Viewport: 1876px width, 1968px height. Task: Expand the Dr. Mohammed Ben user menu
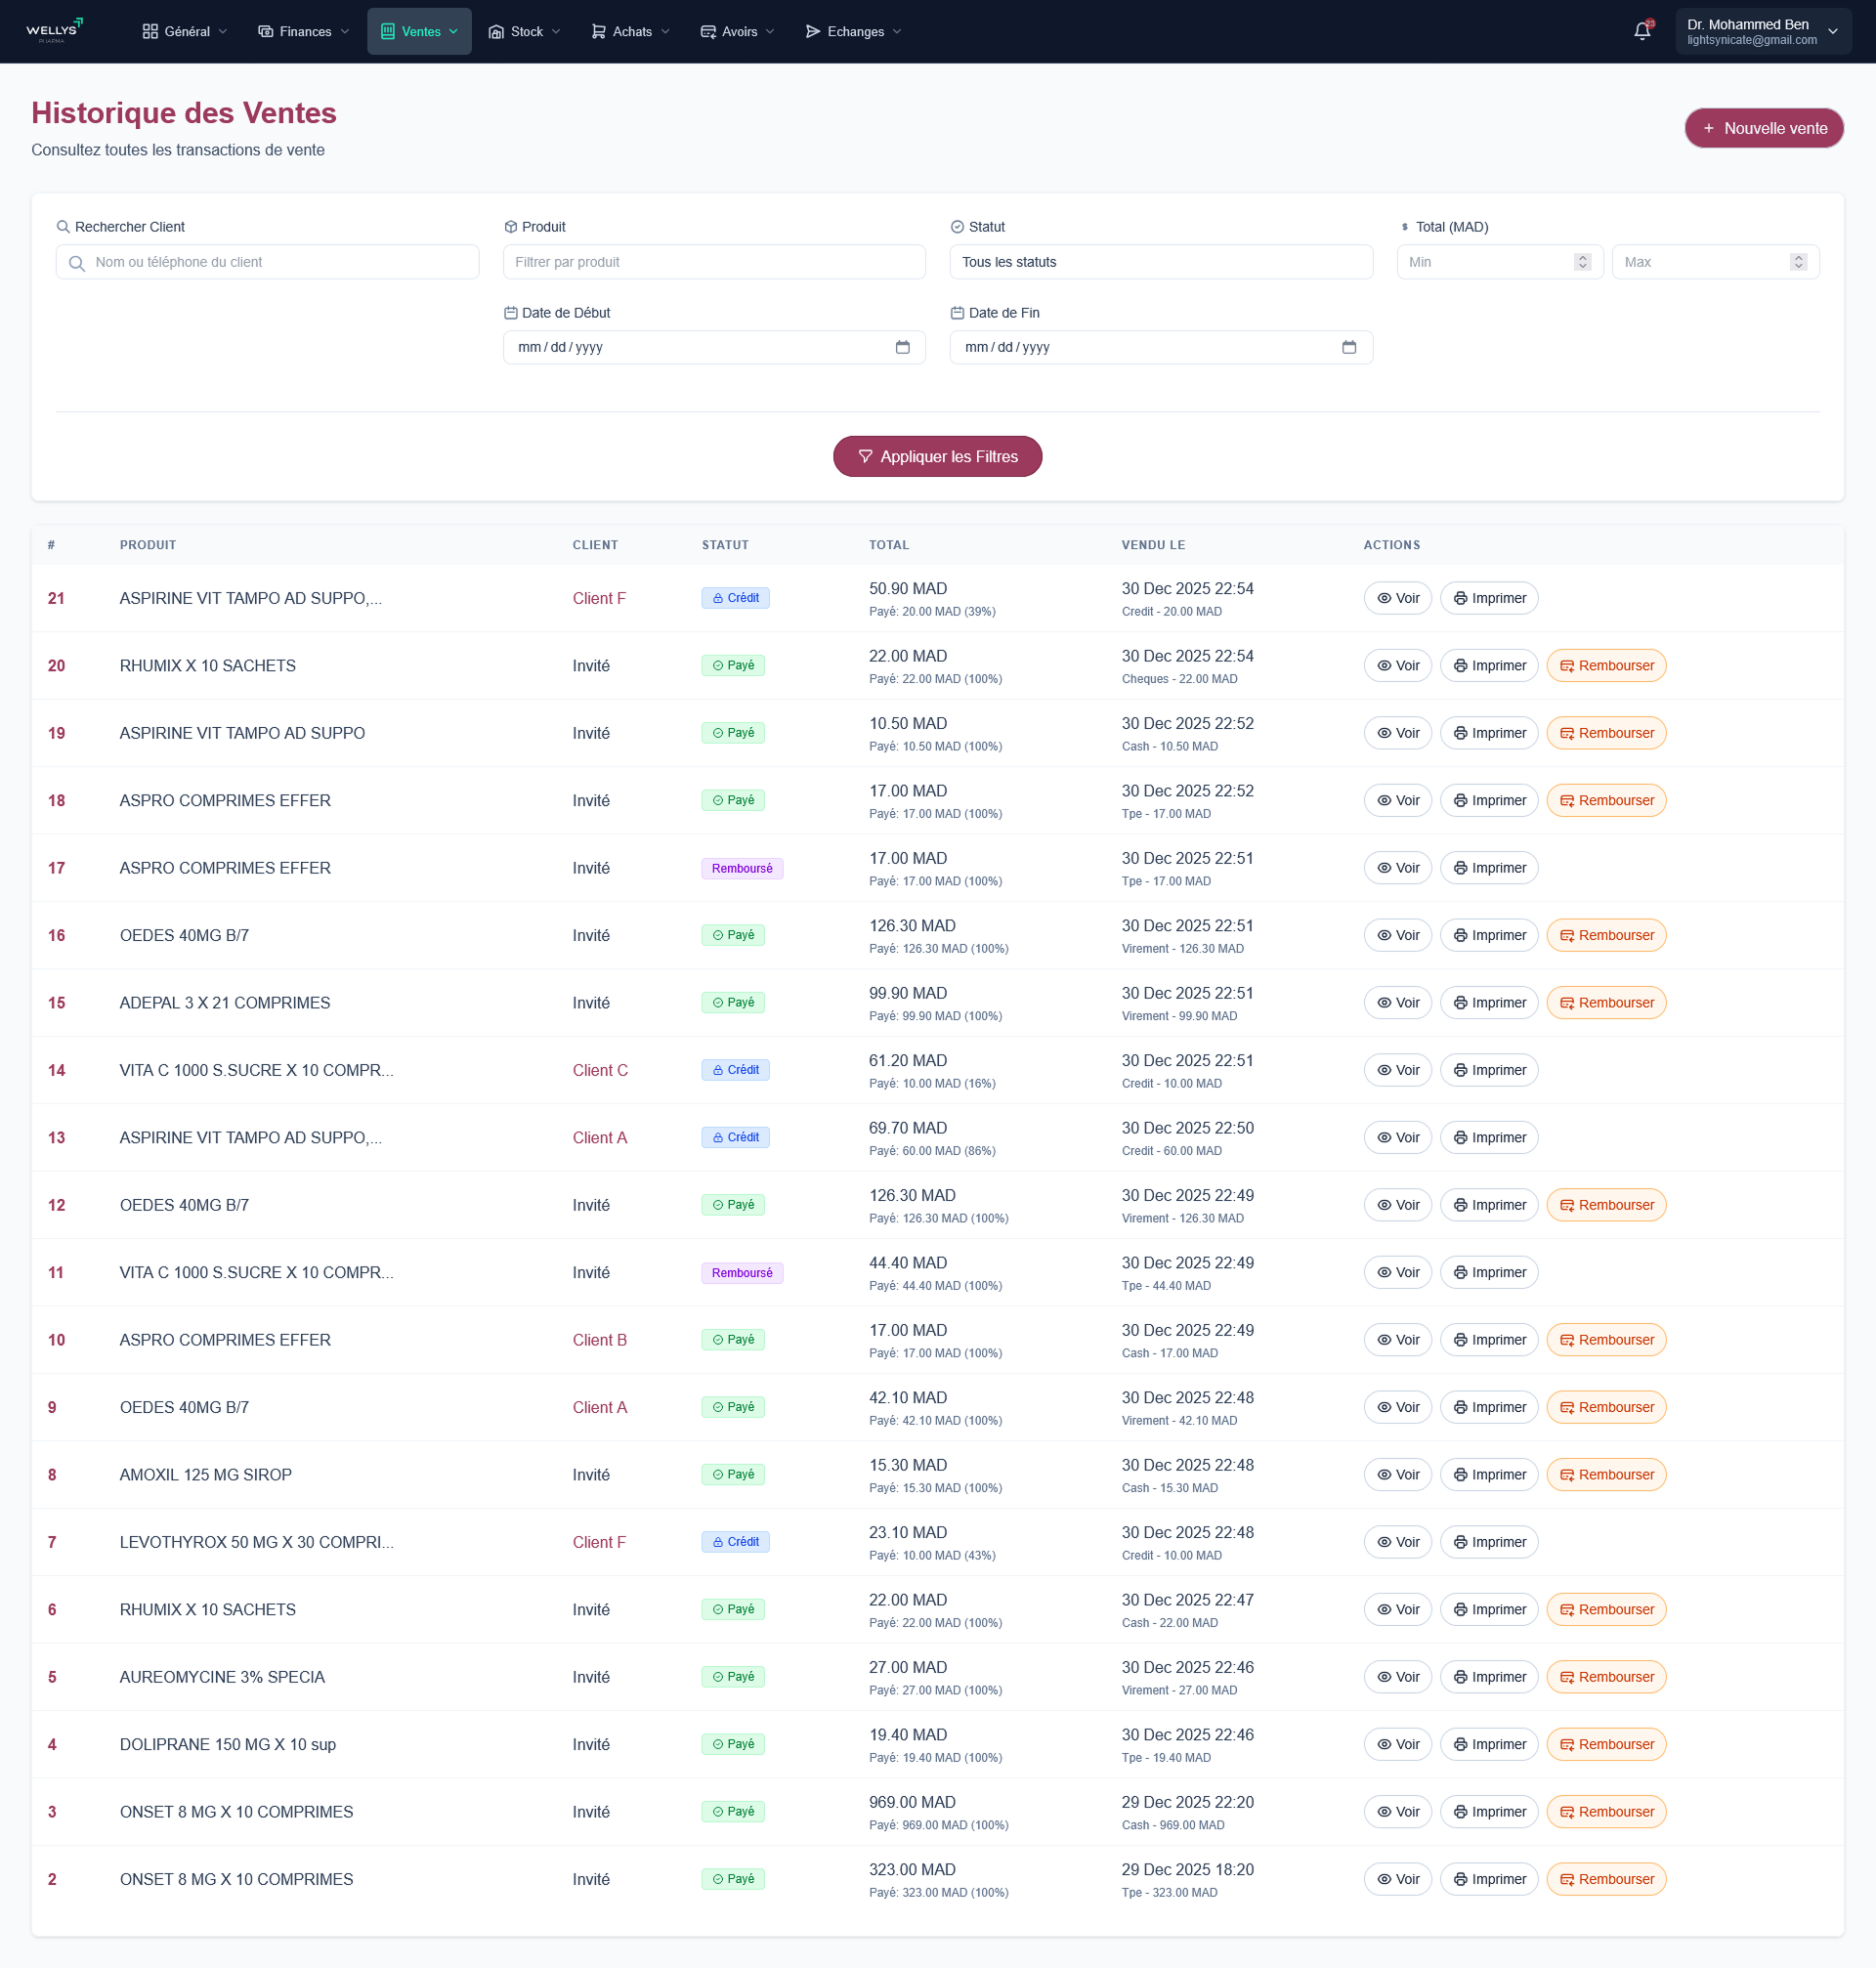pos(1762,31)
